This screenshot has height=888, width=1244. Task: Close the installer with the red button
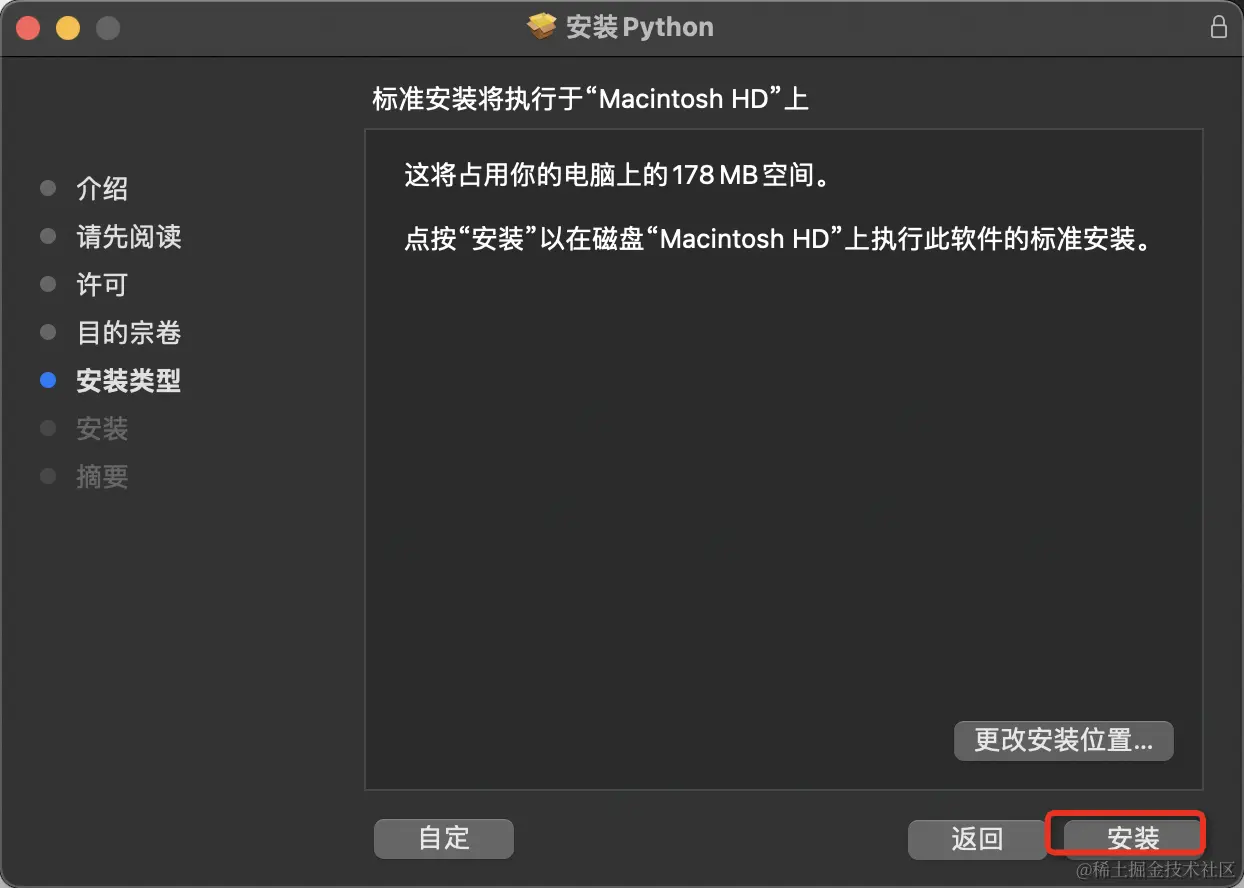[x=28, y=28]
